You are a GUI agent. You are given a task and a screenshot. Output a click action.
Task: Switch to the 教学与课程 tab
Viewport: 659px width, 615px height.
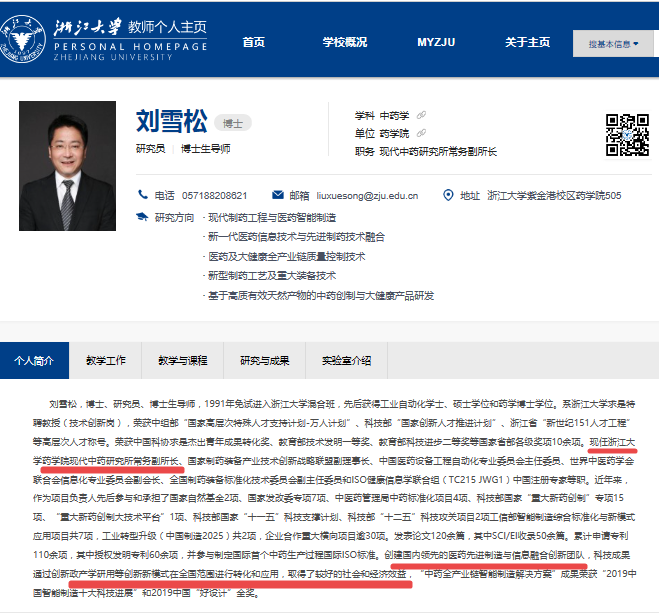[183, 360]
